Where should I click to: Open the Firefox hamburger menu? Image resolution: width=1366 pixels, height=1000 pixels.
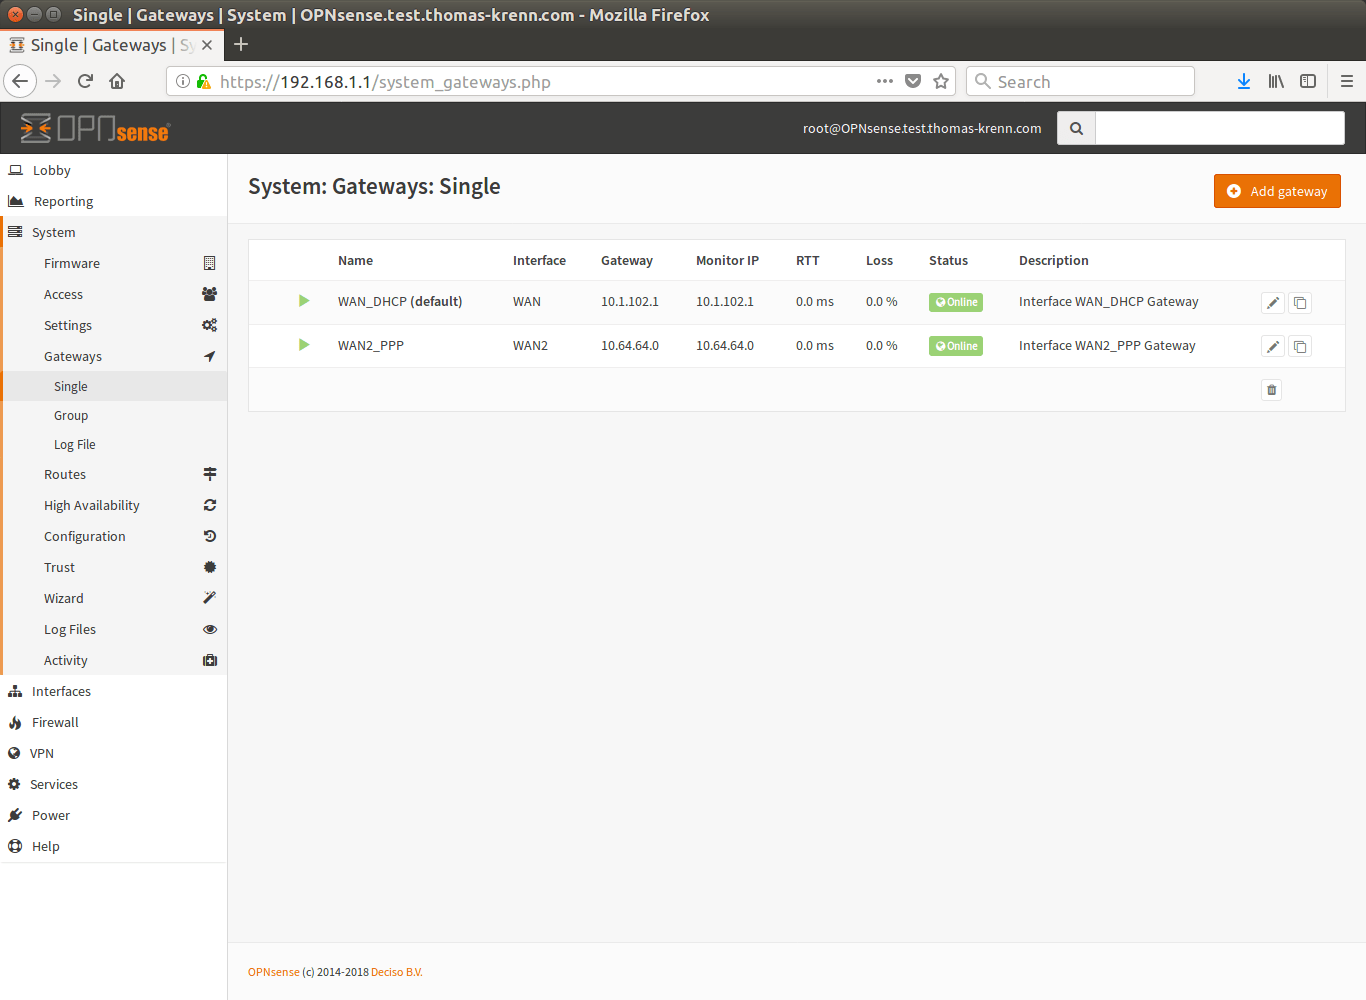click(x=1346, y=82)
